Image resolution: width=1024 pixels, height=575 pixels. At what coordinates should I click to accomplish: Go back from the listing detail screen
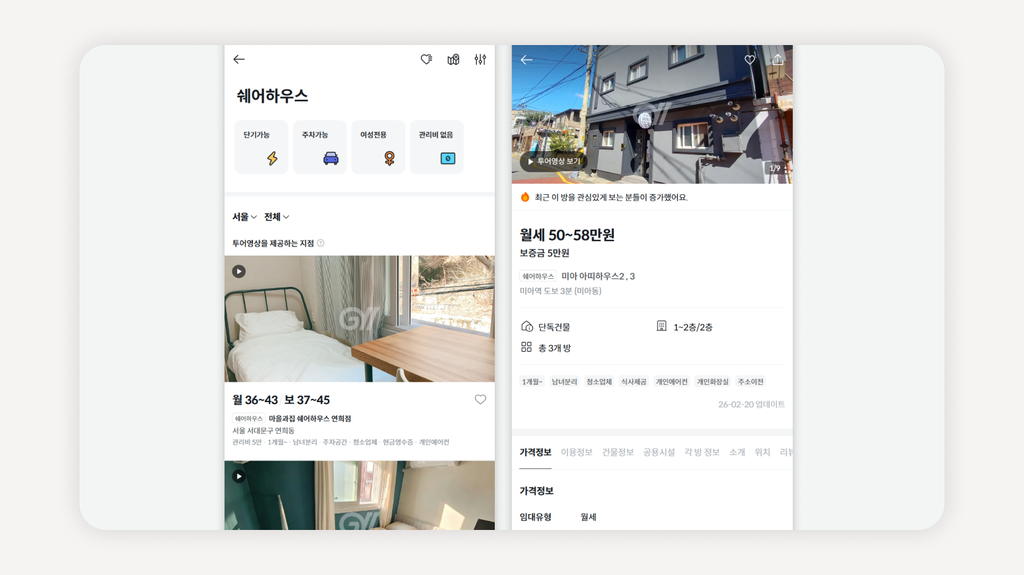(x=526, y=59)
